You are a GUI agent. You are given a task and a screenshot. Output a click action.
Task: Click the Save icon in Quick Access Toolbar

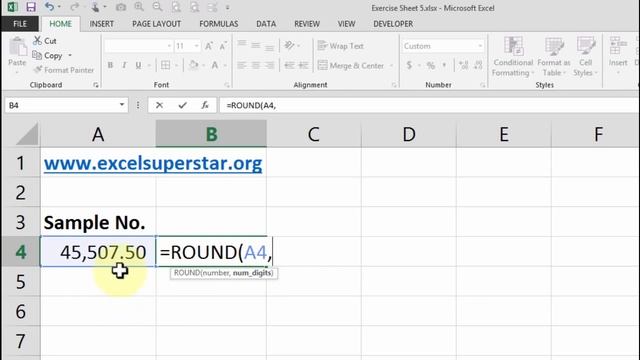tap(31, 7)
